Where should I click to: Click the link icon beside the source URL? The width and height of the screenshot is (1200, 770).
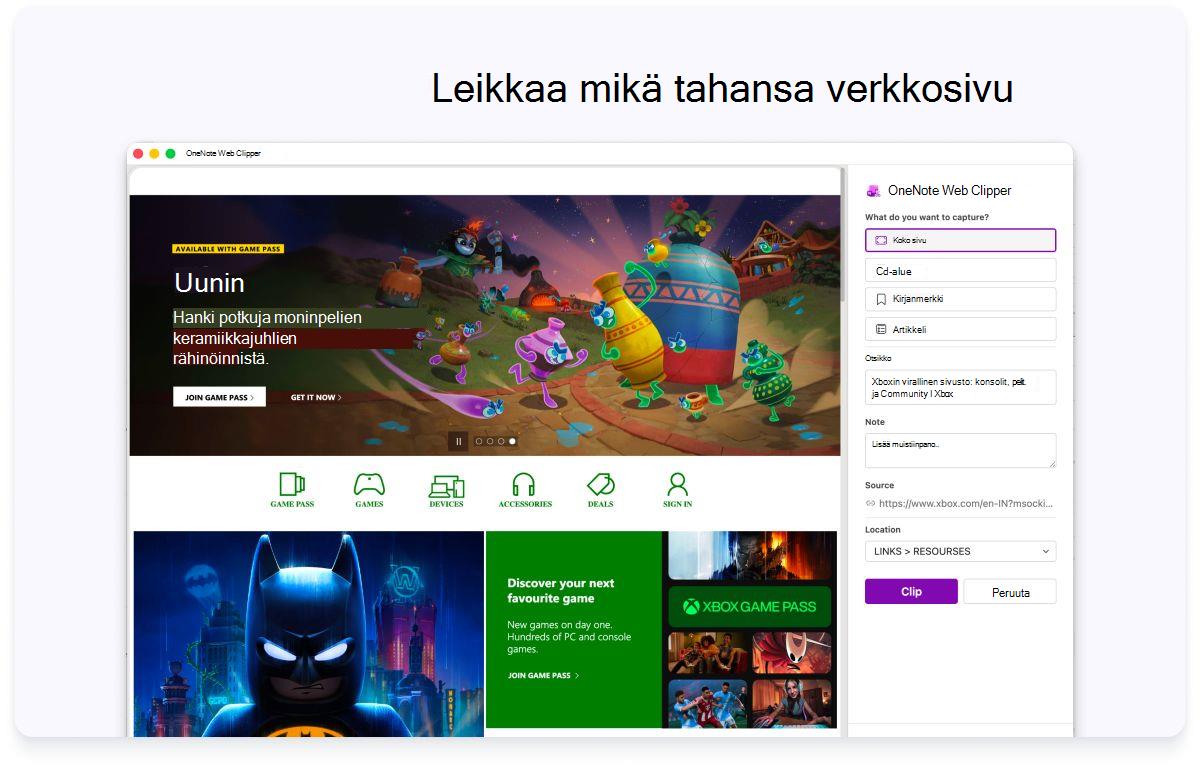[x=870, y=503]
